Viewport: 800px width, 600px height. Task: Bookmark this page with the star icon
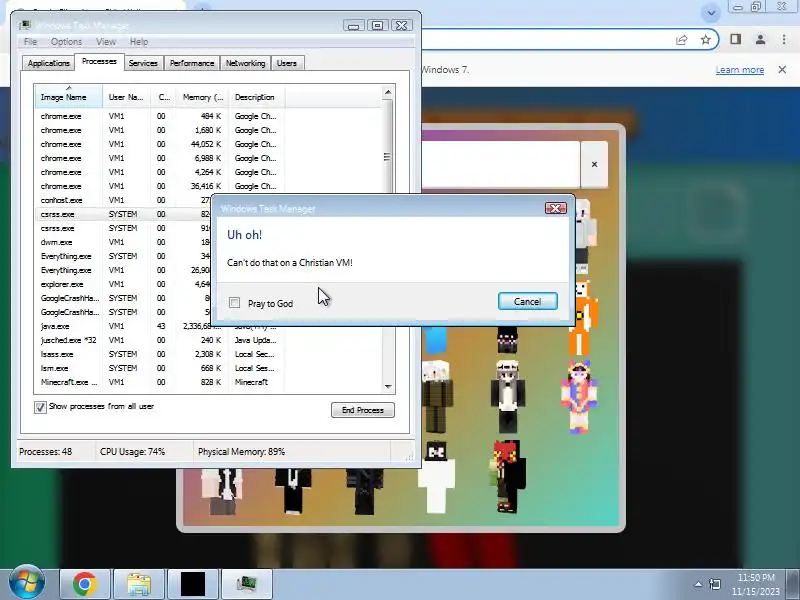click(706, 40)
